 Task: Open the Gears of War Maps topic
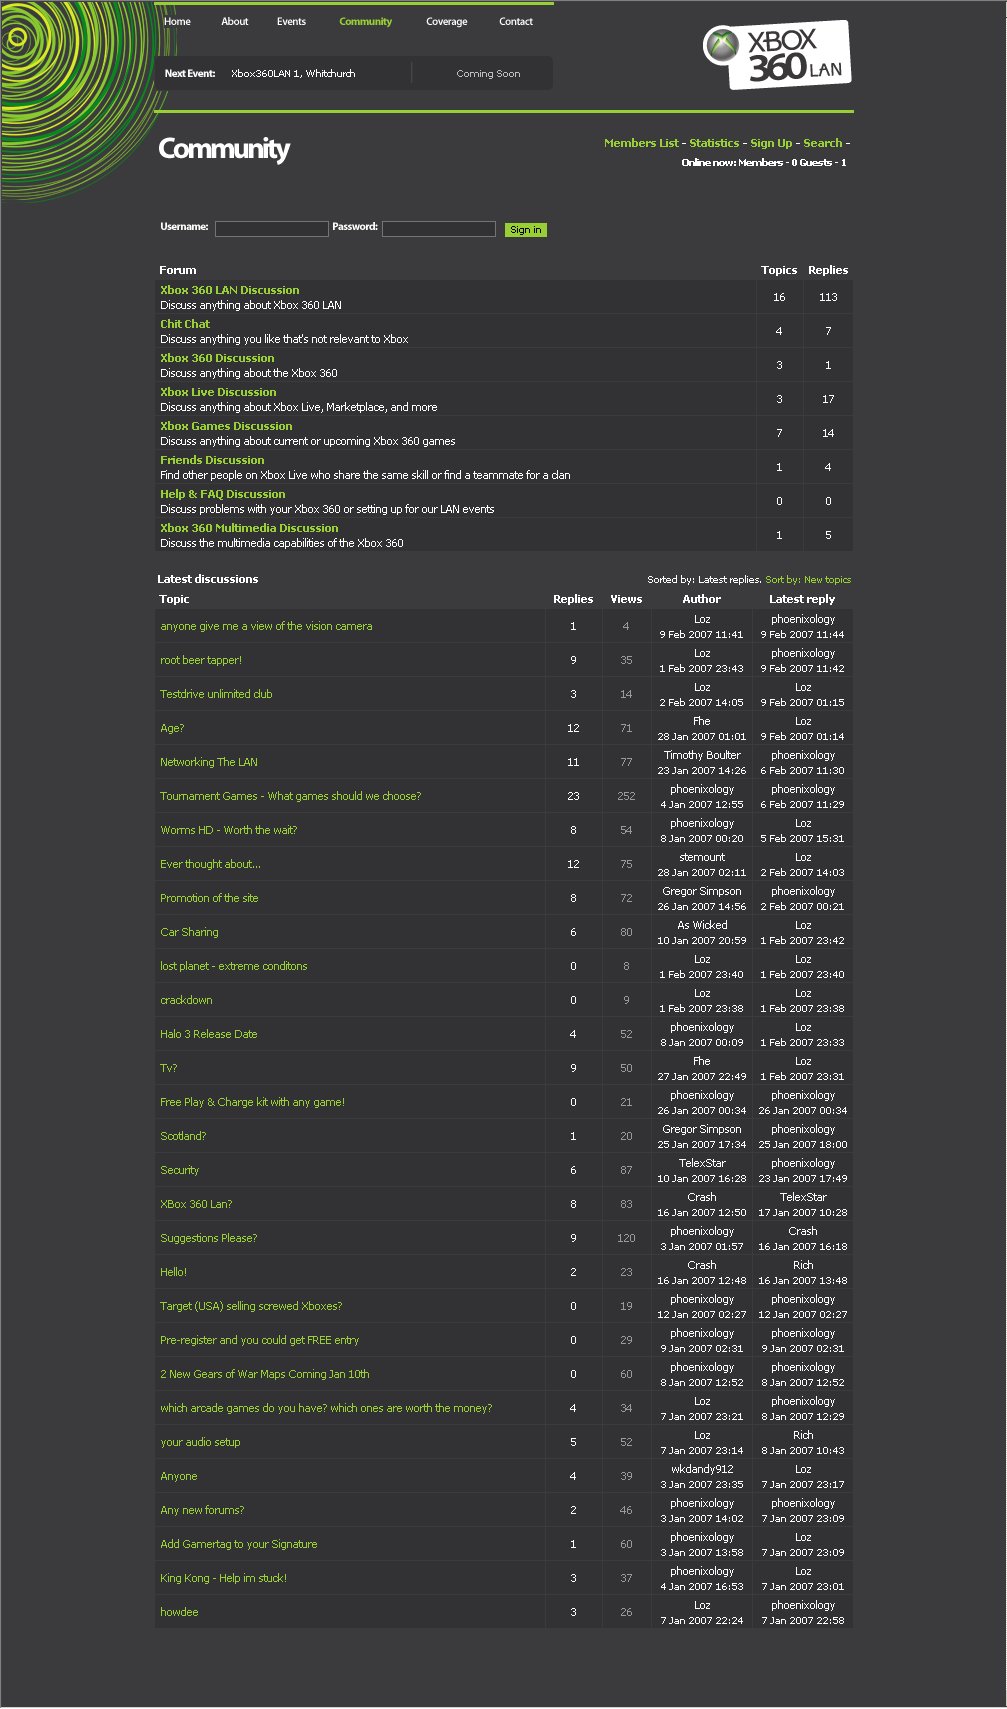tap(265, 1374)
